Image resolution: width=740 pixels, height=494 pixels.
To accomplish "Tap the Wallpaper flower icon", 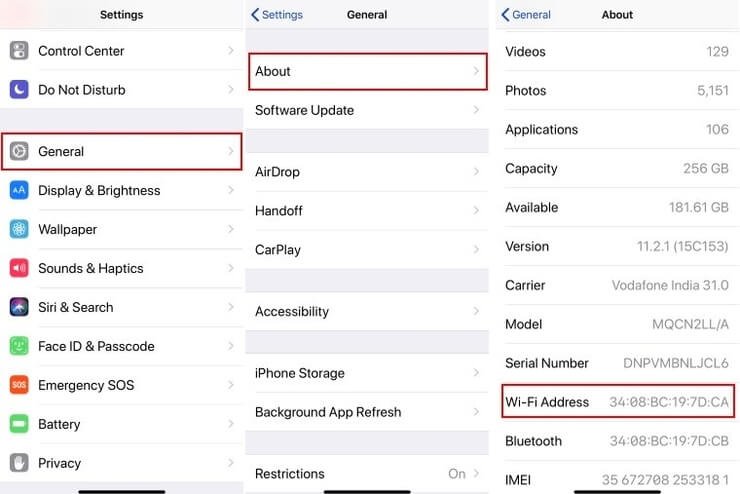I will pyautogui.click(x=19, y=229).
